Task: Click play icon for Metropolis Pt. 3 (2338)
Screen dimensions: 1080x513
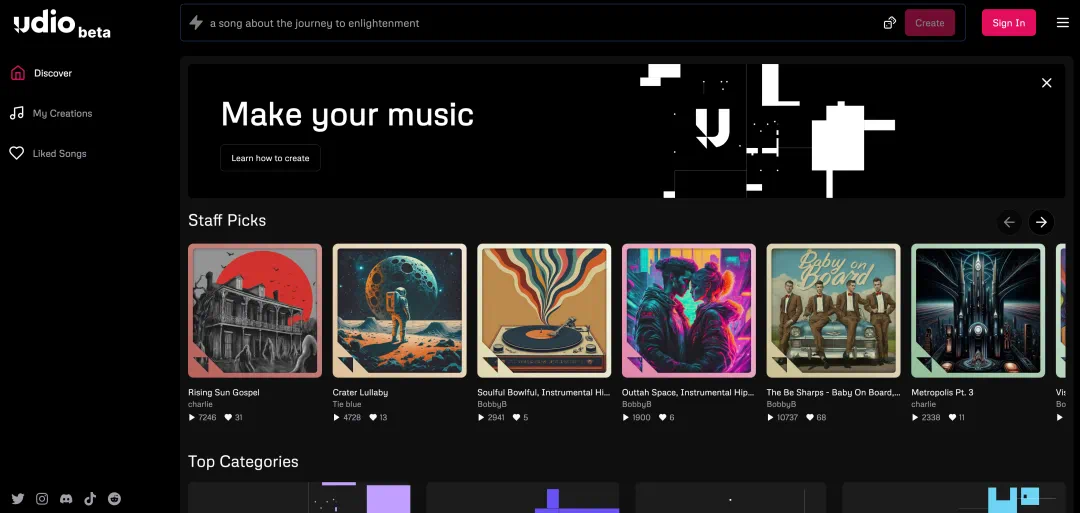Action: tap(915, 417)
